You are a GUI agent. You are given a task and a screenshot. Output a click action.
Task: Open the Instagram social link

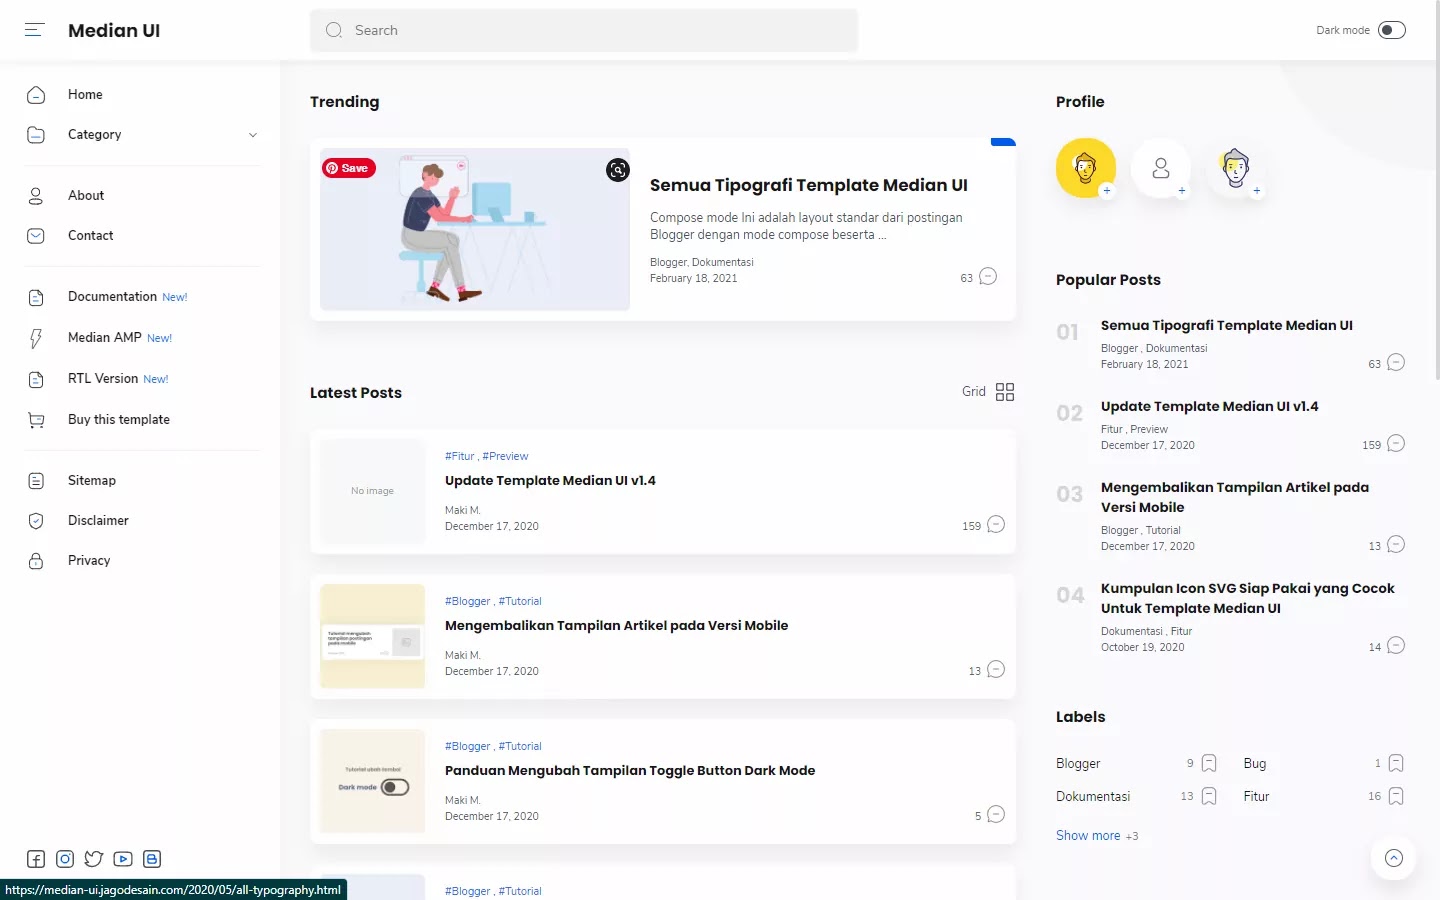(65, 859)
